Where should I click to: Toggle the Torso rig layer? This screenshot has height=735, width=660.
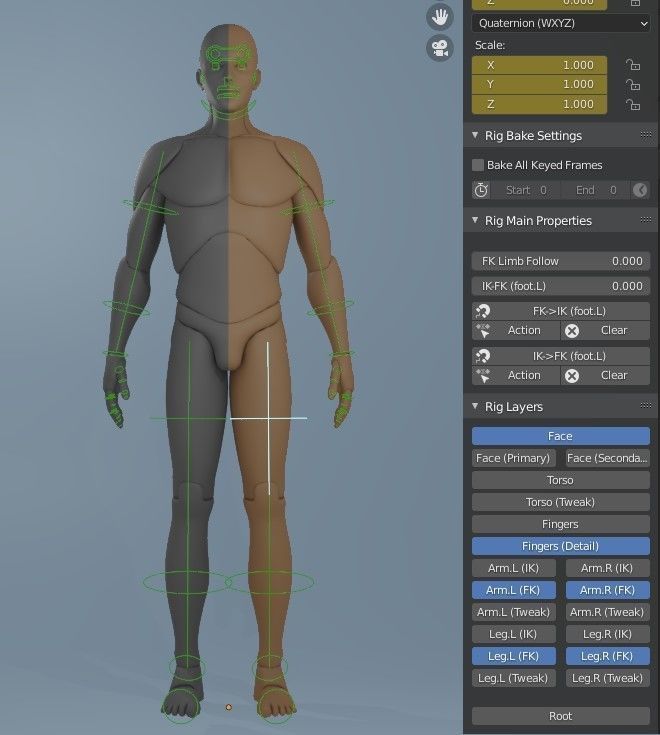(561, 480)
